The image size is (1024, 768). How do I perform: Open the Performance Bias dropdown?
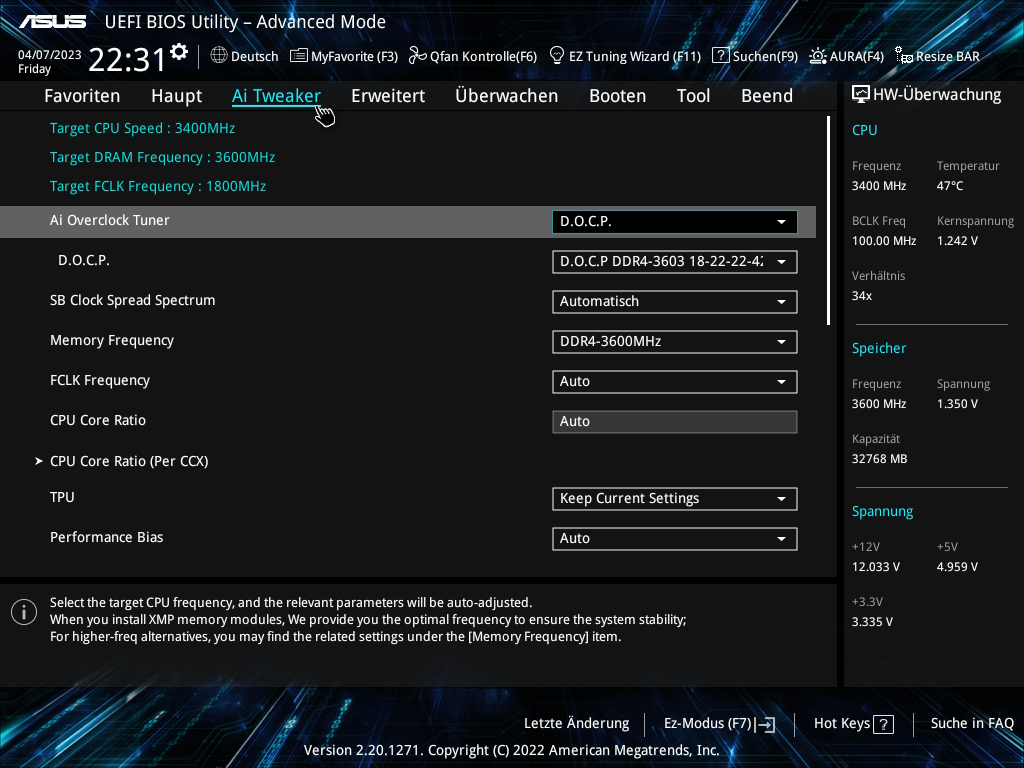pos(675,539)
